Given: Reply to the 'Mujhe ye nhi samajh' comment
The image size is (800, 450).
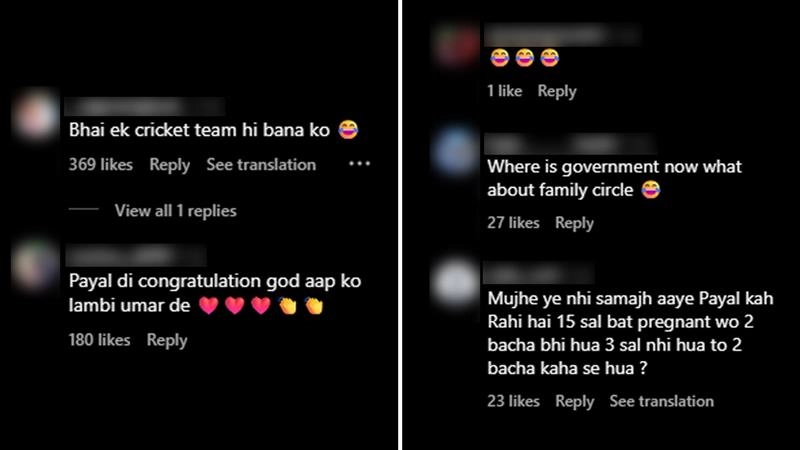Looking at the screenshot, I should coord(574,402).
